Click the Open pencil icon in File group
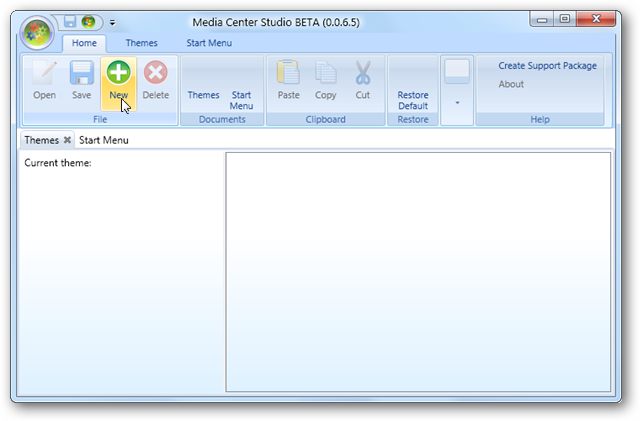The height and width of the screenshot is (421, 640). [44, 73]
